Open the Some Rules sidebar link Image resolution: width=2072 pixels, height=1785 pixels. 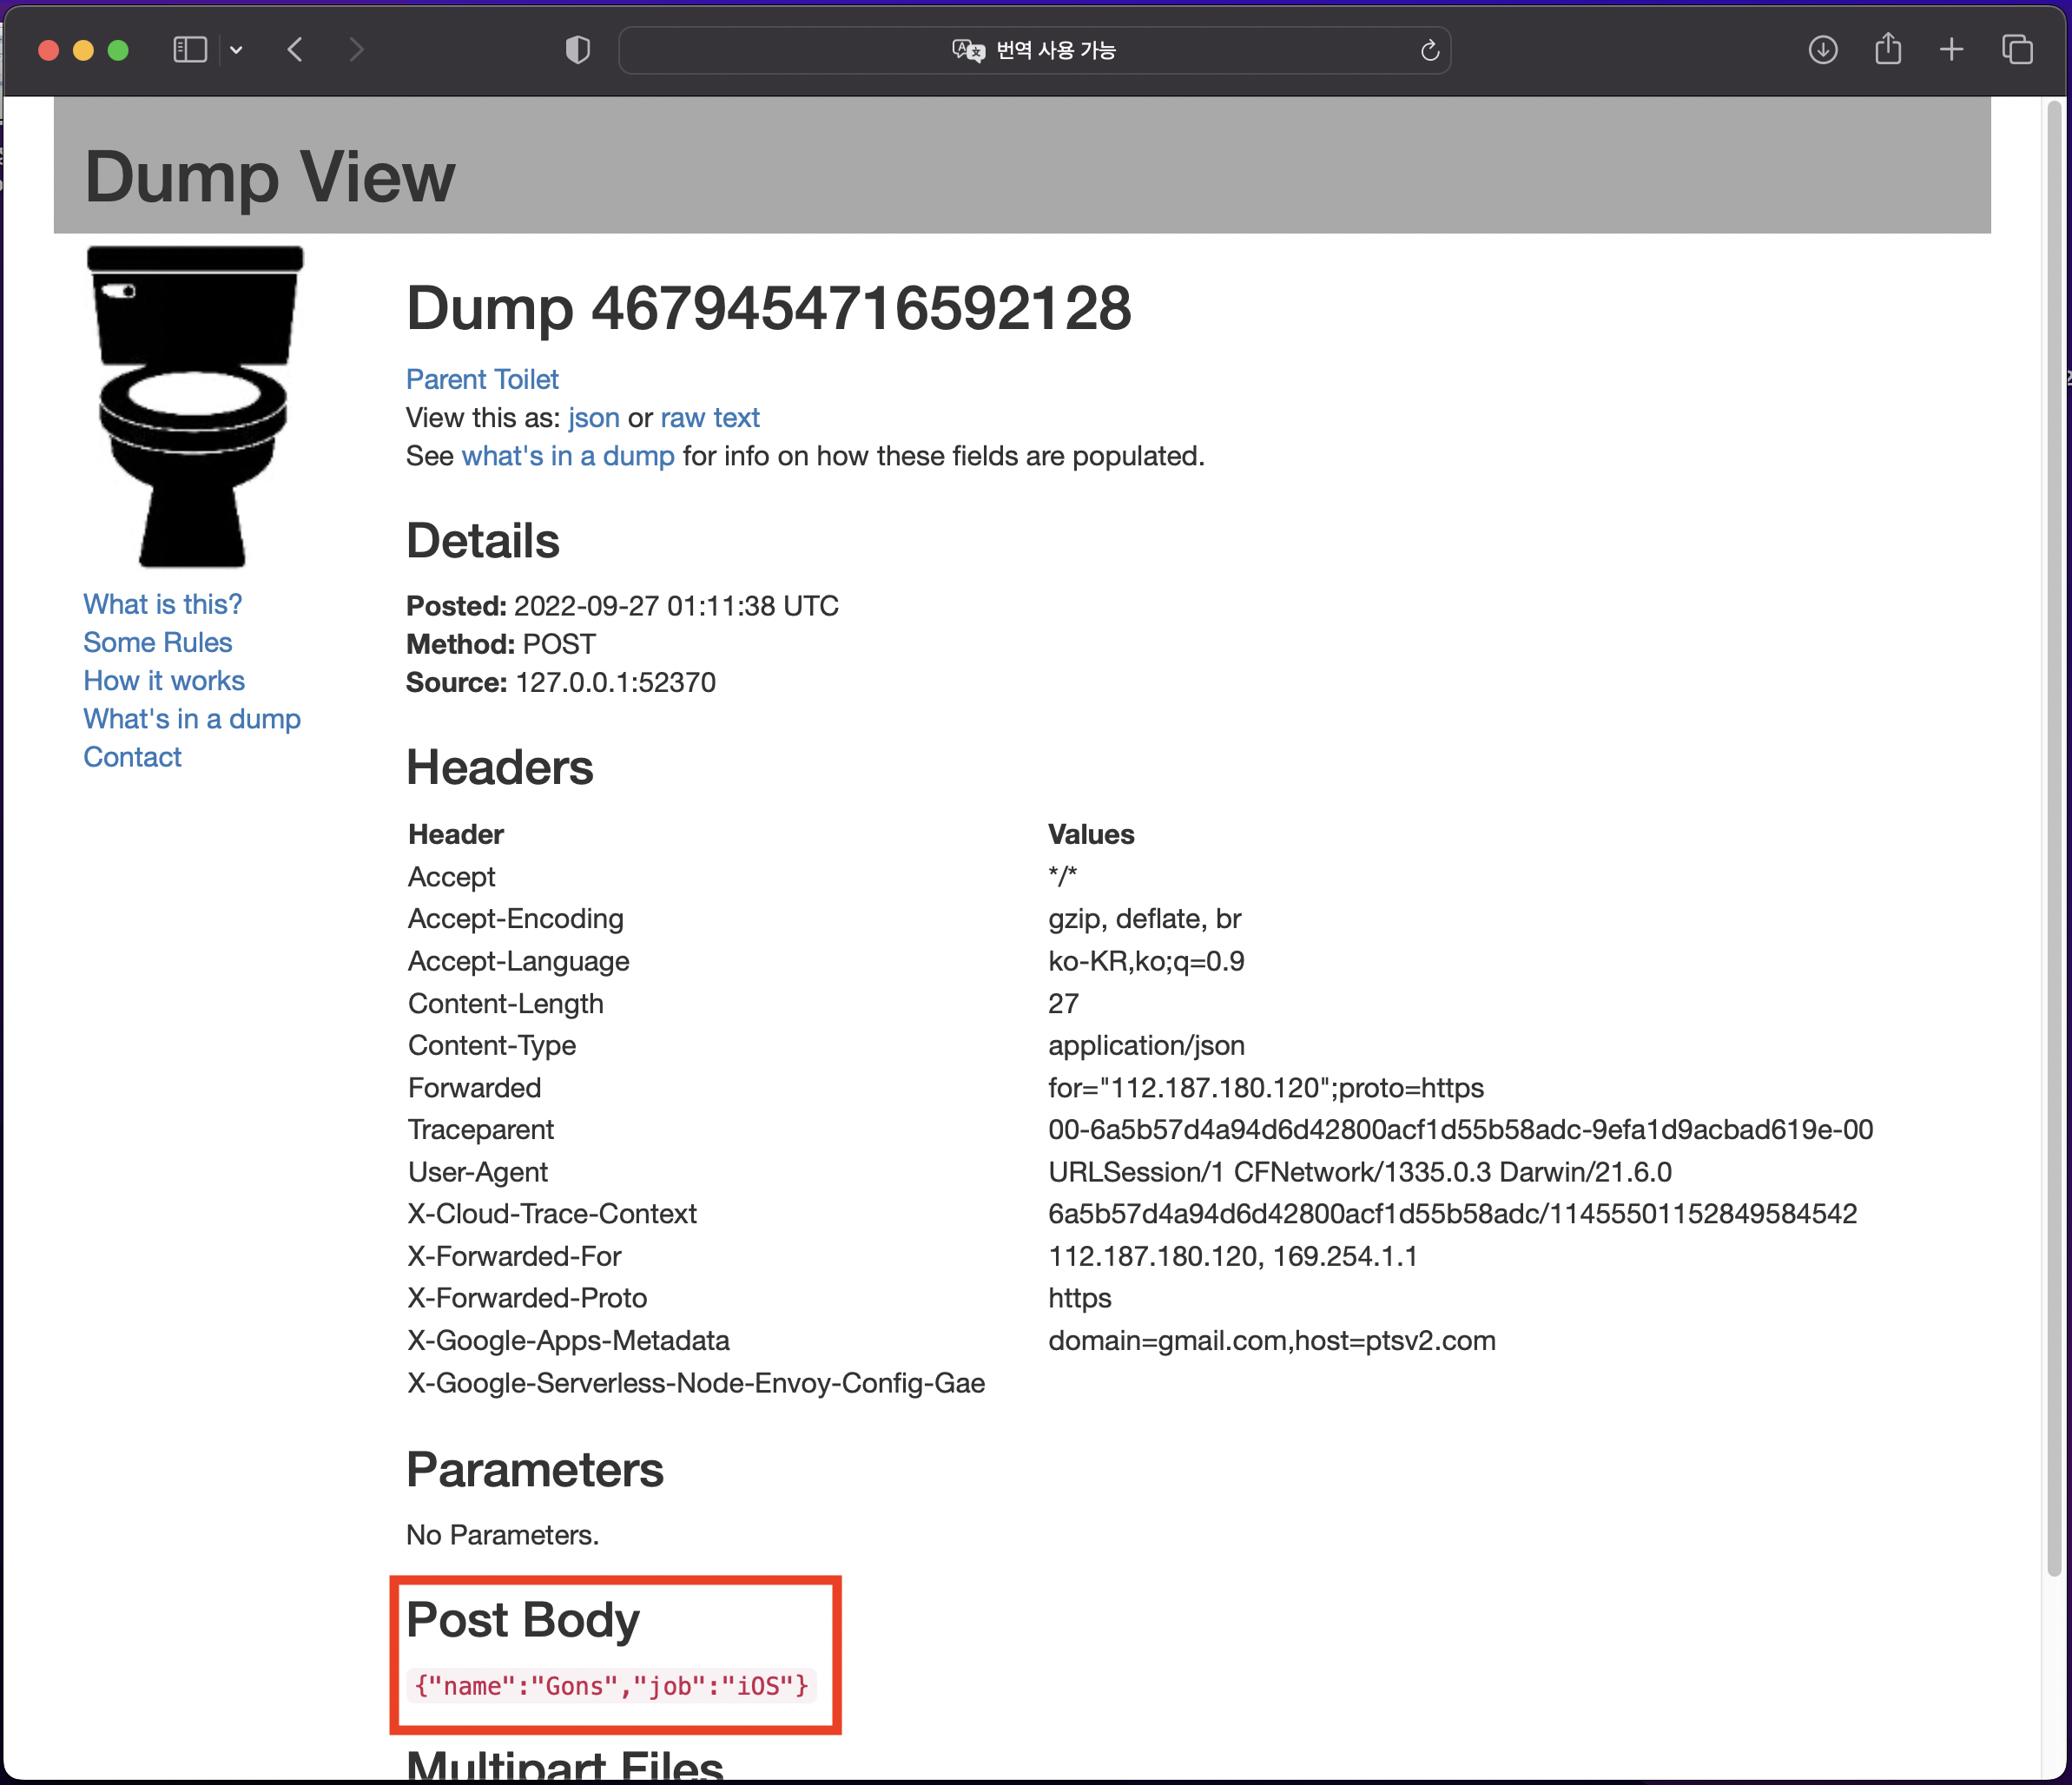pyautogui.click(x=157, y=642)
